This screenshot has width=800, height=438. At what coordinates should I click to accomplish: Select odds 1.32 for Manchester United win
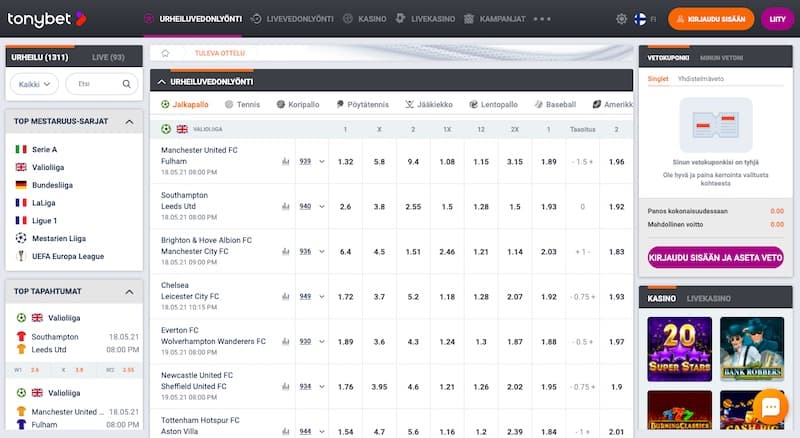pos(345,161)
